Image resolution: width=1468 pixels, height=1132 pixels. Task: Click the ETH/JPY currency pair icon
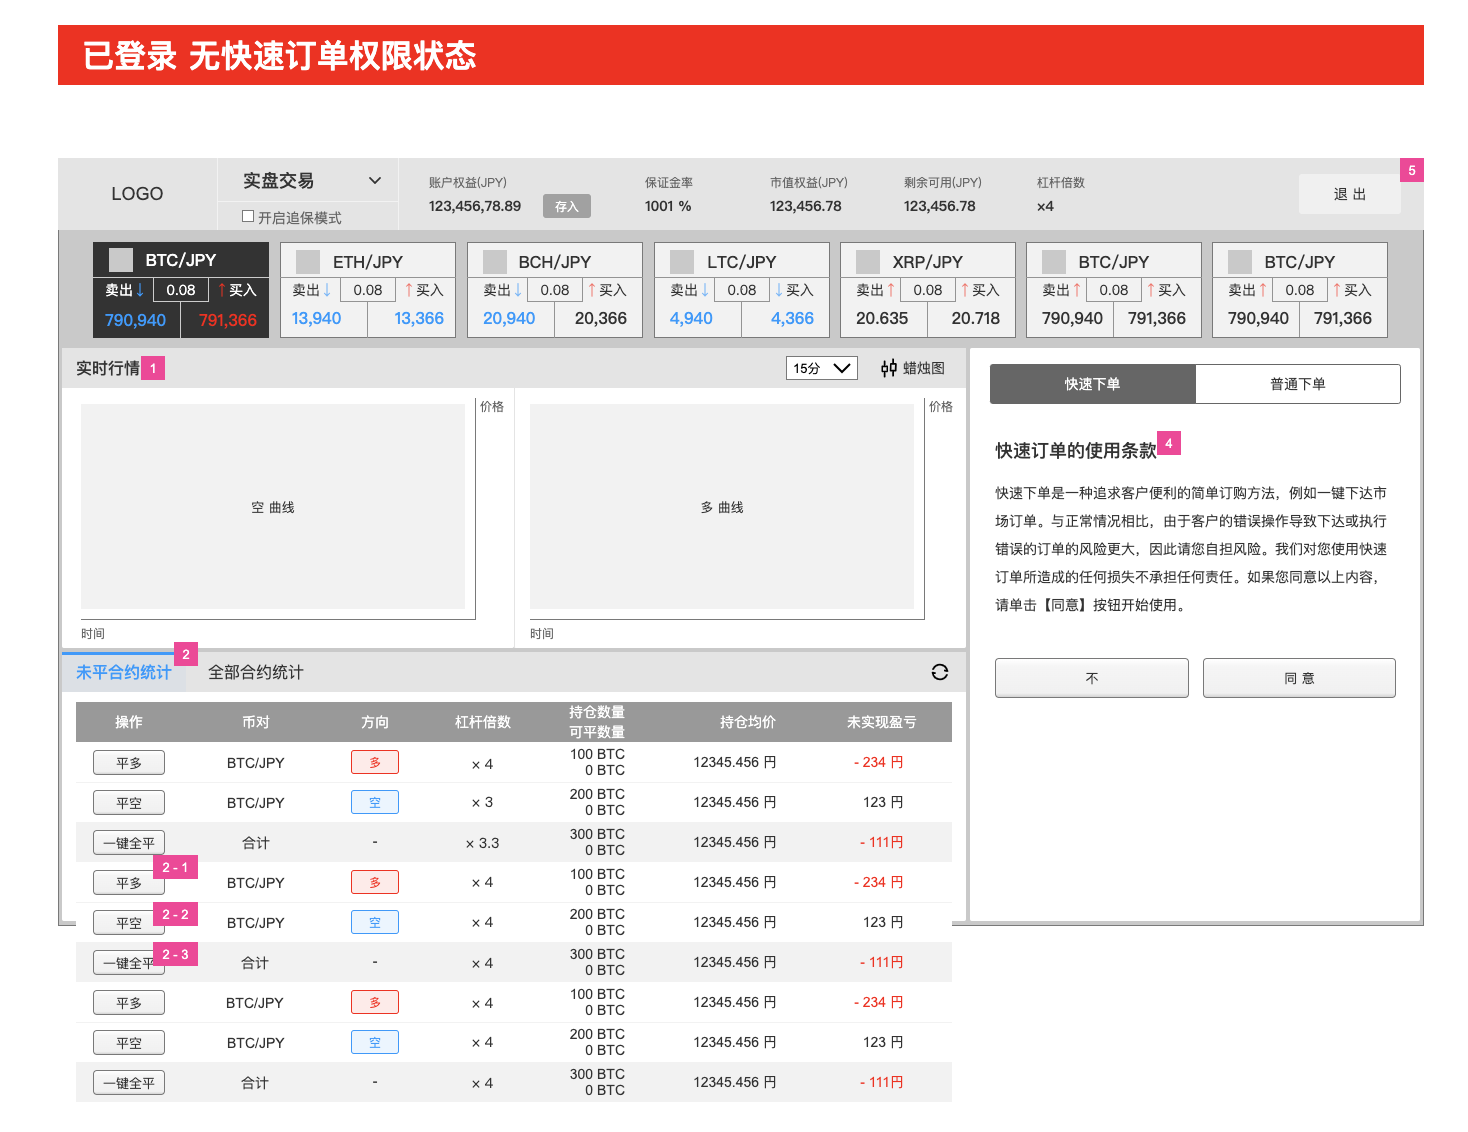[x=308, y=262]
